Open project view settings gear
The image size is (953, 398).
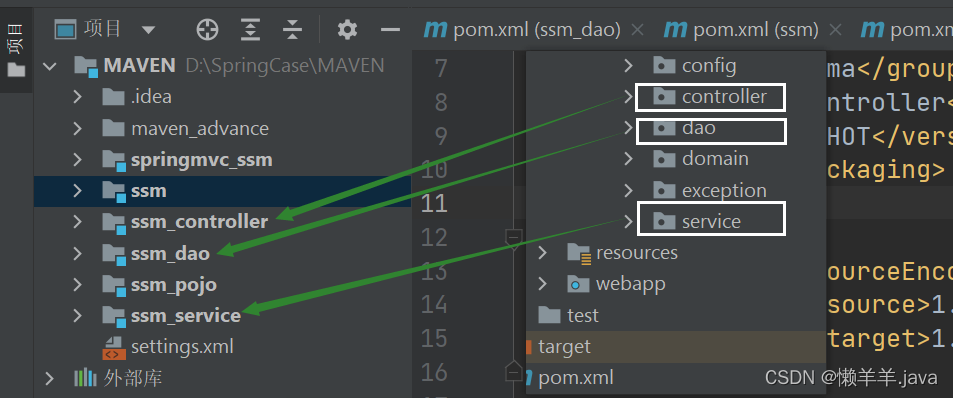(x=347, y=29)
